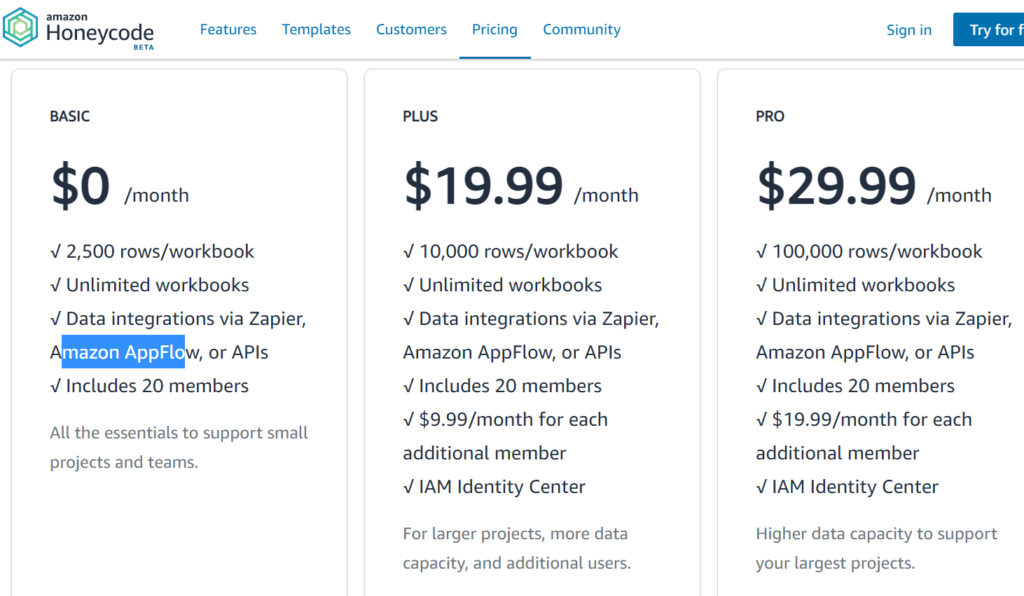
Task: Click the Honeycode hexagon logo icon
Action: 21,29
